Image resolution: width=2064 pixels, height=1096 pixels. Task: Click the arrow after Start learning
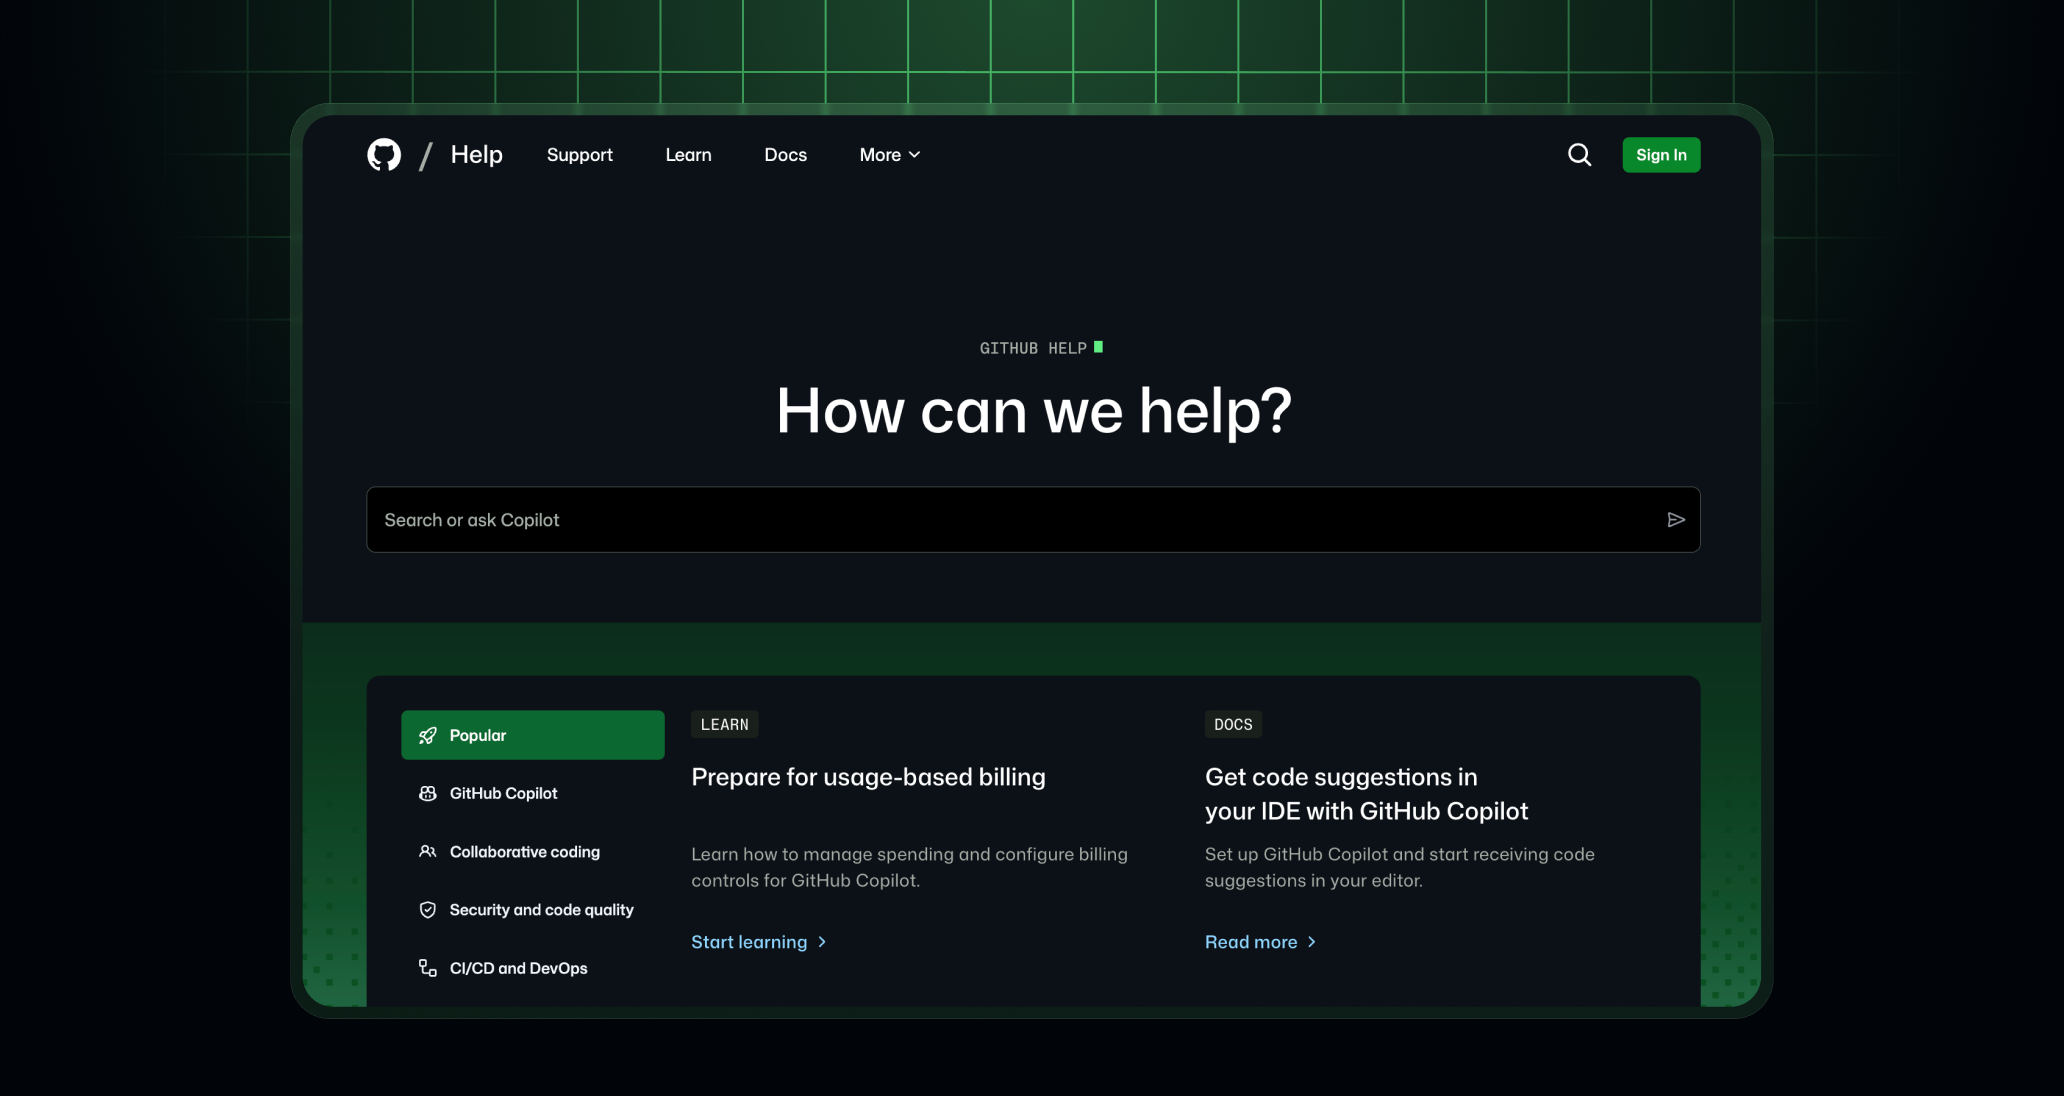(x=822, y=942)
